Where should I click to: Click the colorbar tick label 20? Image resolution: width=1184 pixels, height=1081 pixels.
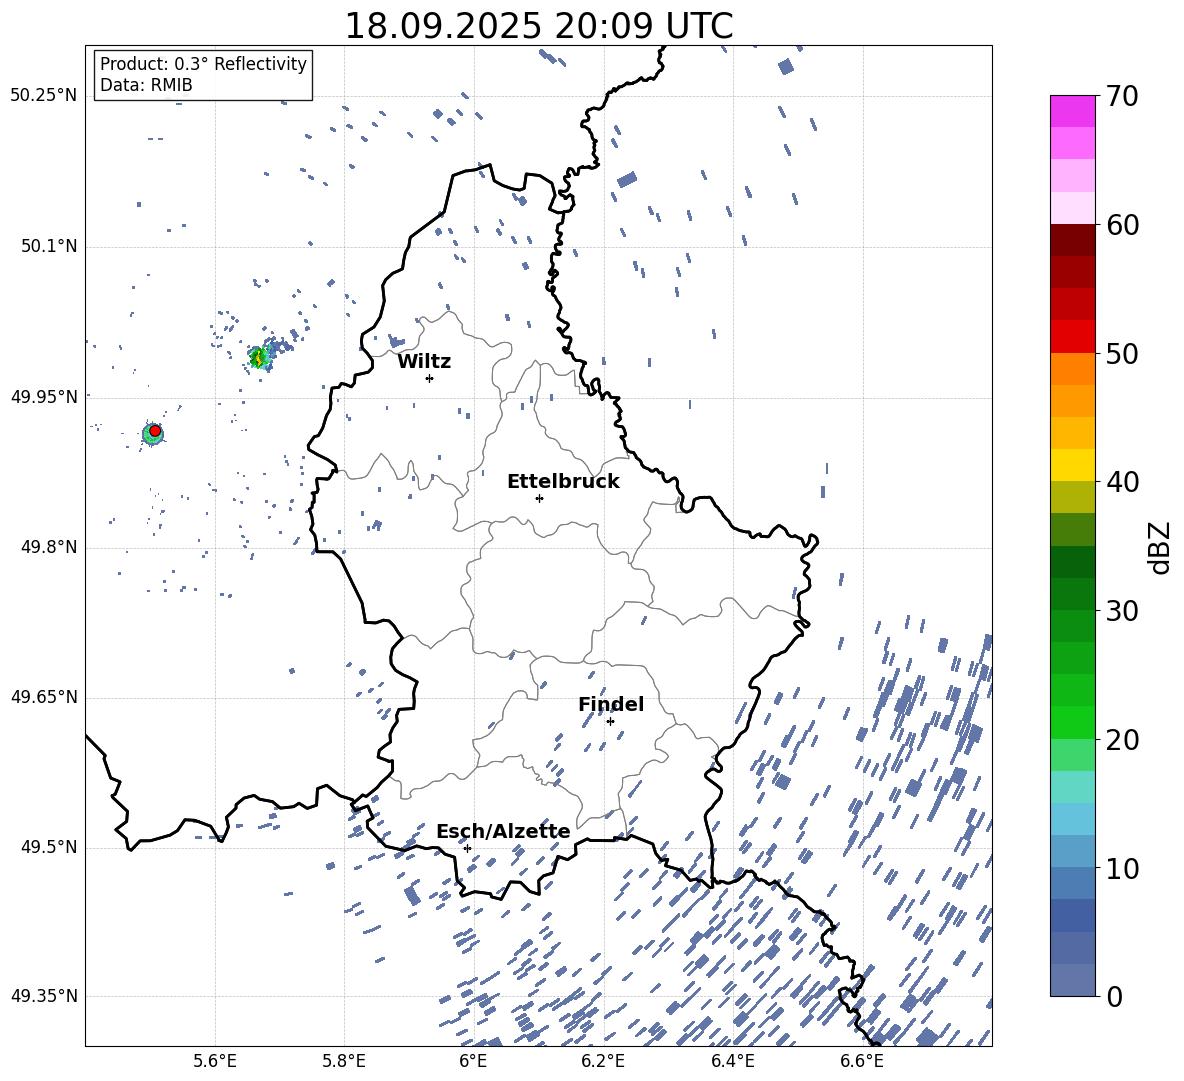[x=1121, y=740]
